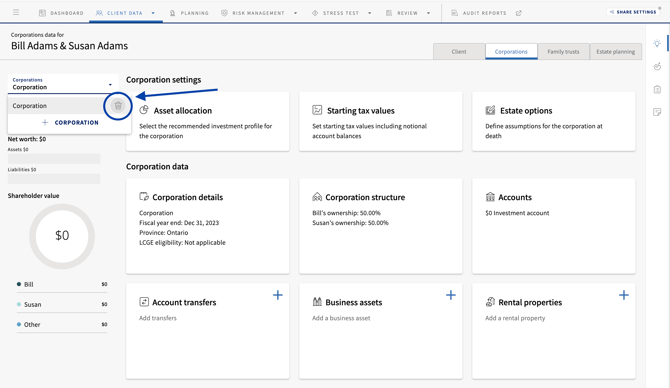Click the Accounts bank building icon
The width and height of the screenshot is (670, 388).
coord(490,197)
